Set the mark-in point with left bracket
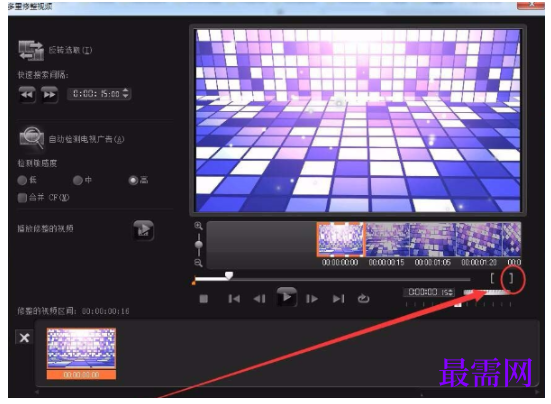The height and width of the screenshot is (404, 551). click(493, 279)
